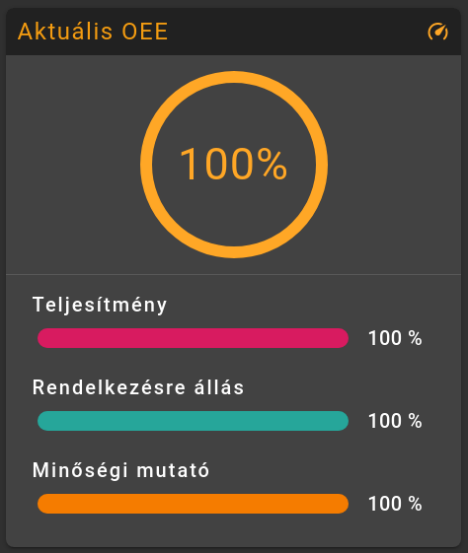Viewport: 468px width, 553px height.
Task: Click the middle of the orange quality bar
Action: (x=193, y=504)
